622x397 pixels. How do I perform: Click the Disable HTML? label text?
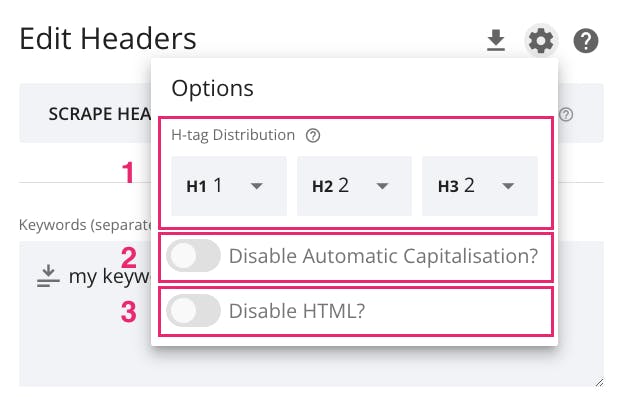click(x=297, y=311)
